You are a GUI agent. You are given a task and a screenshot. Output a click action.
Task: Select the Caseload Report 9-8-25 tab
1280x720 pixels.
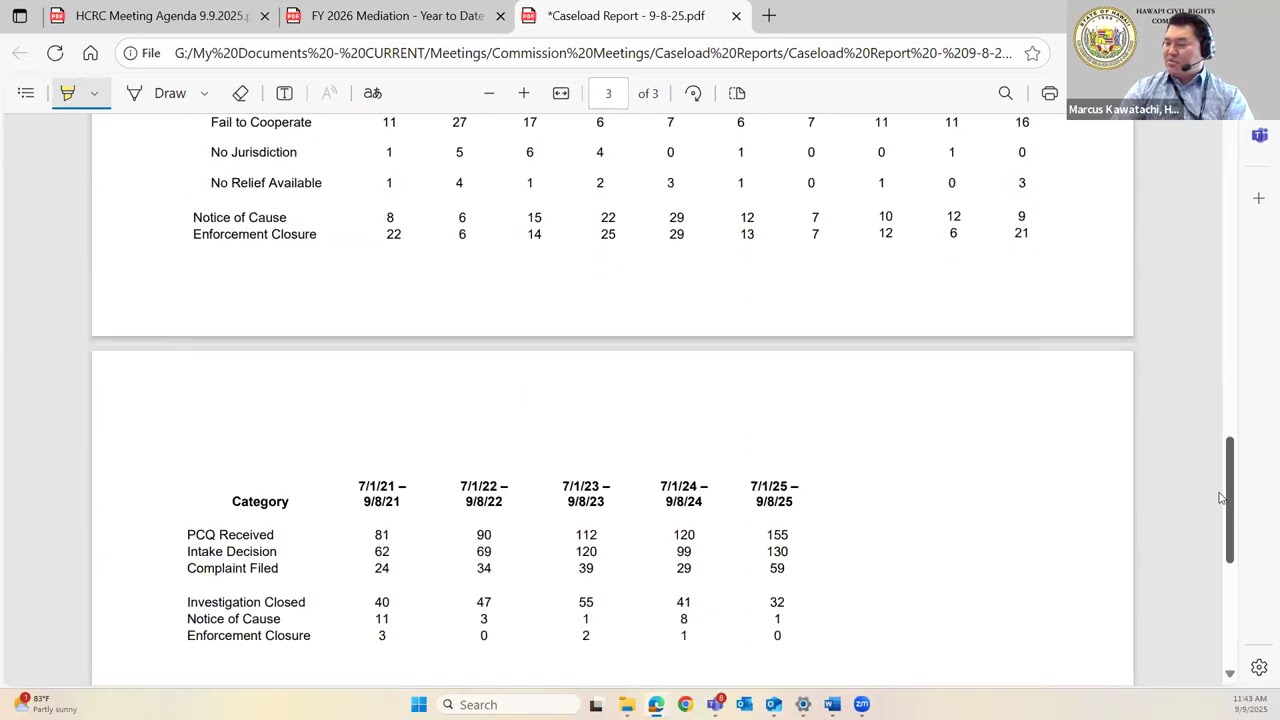632,16
